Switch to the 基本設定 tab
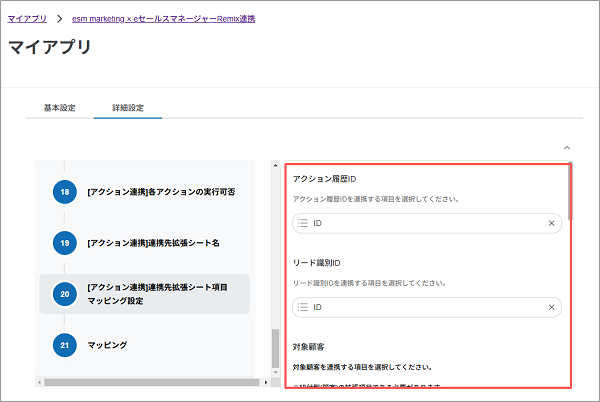 (59, 108)
